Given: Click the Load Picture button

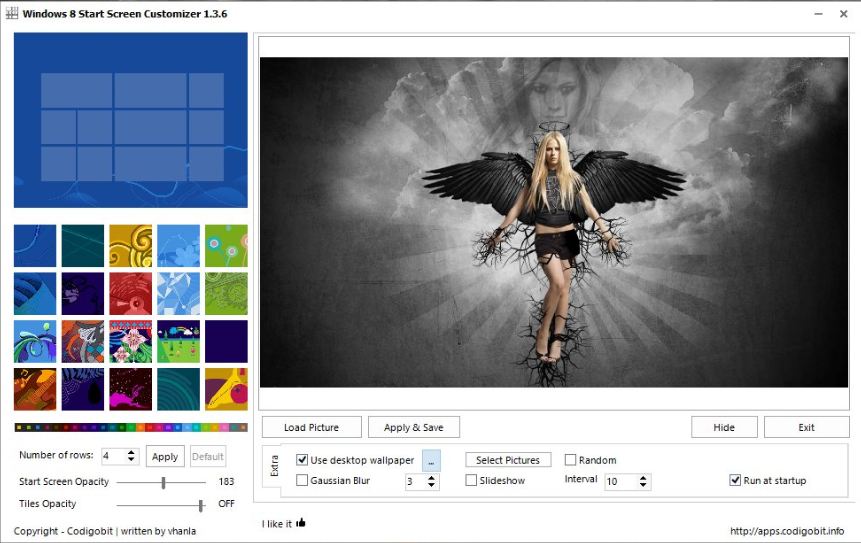Looking at the screenshot, I should click(311, 427).
